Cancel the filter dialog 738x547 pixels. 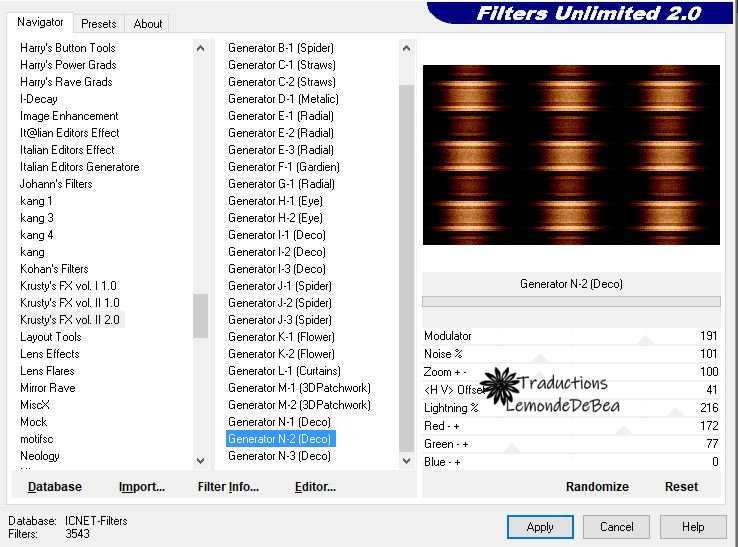click(616, 527)
